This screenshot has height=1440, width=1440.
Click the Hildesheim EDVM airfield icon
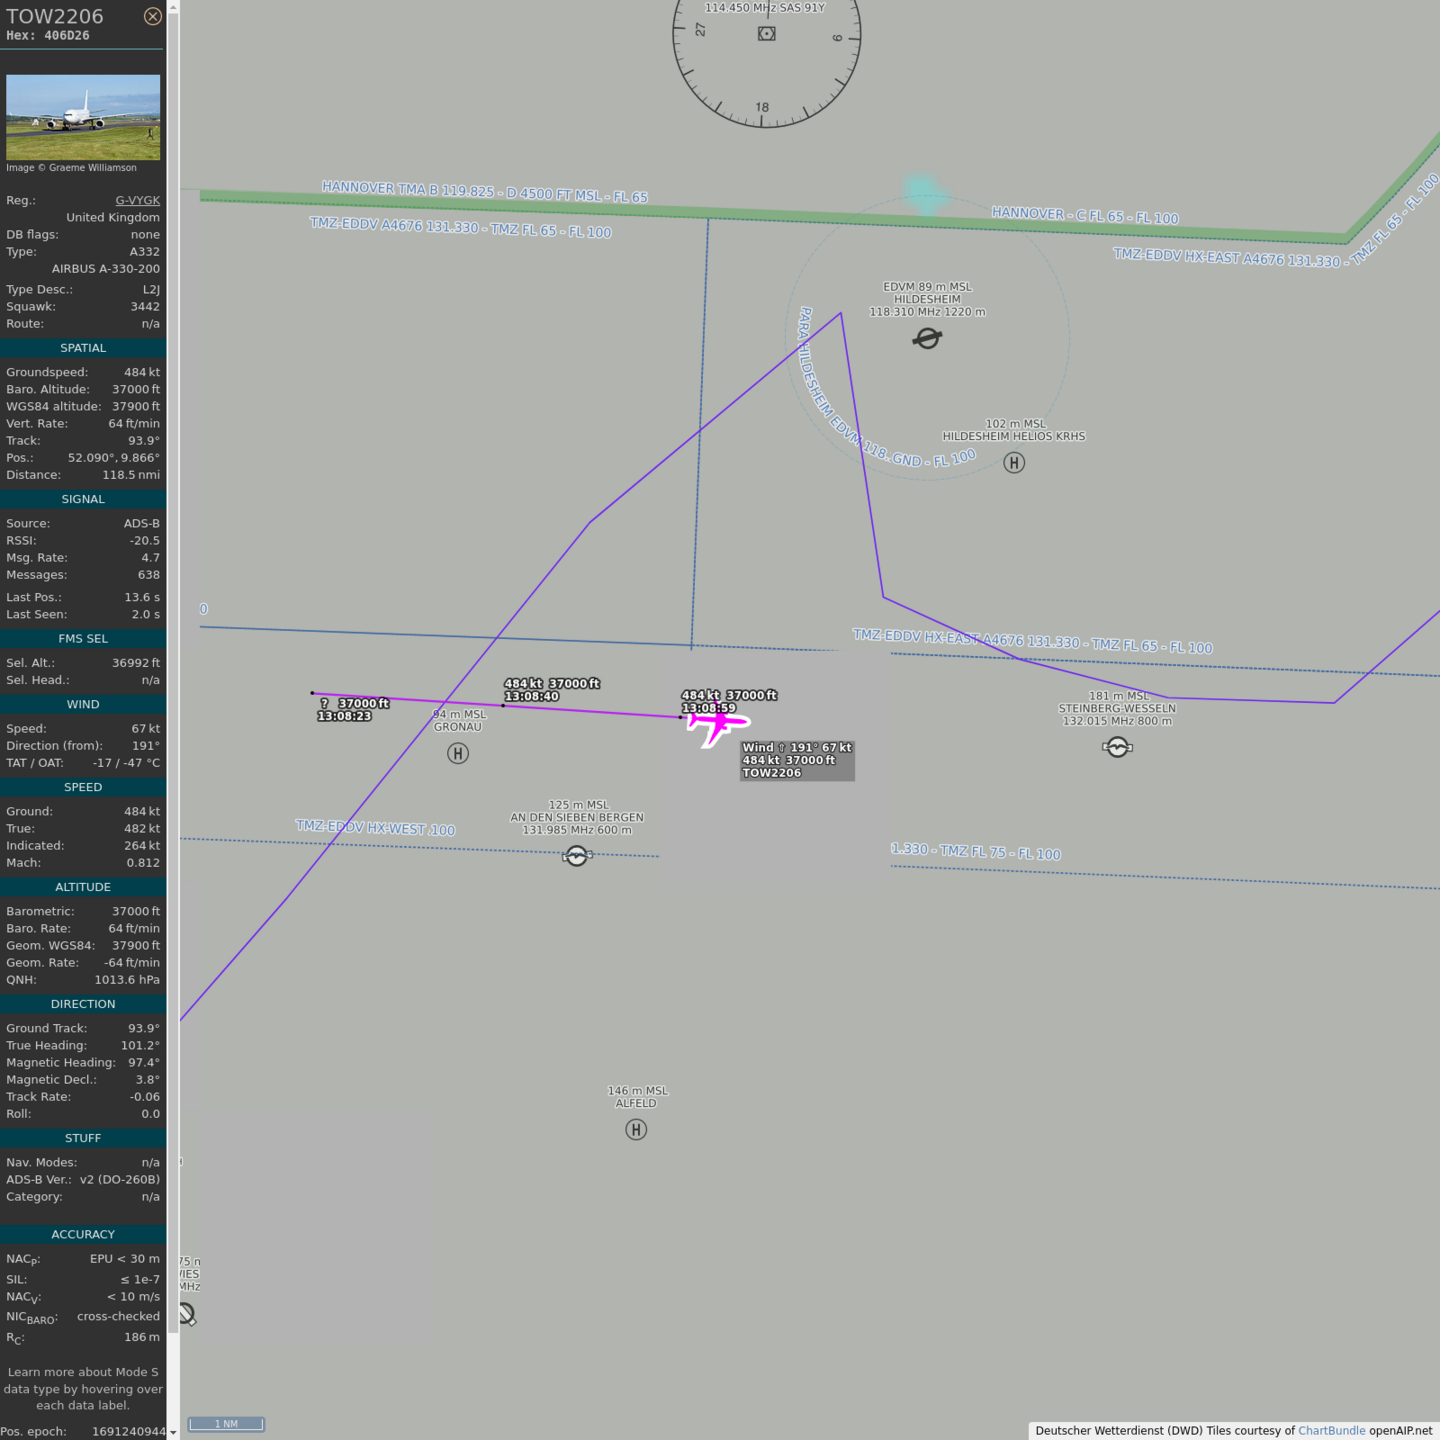pyautogui.click(x=927, y=339)
